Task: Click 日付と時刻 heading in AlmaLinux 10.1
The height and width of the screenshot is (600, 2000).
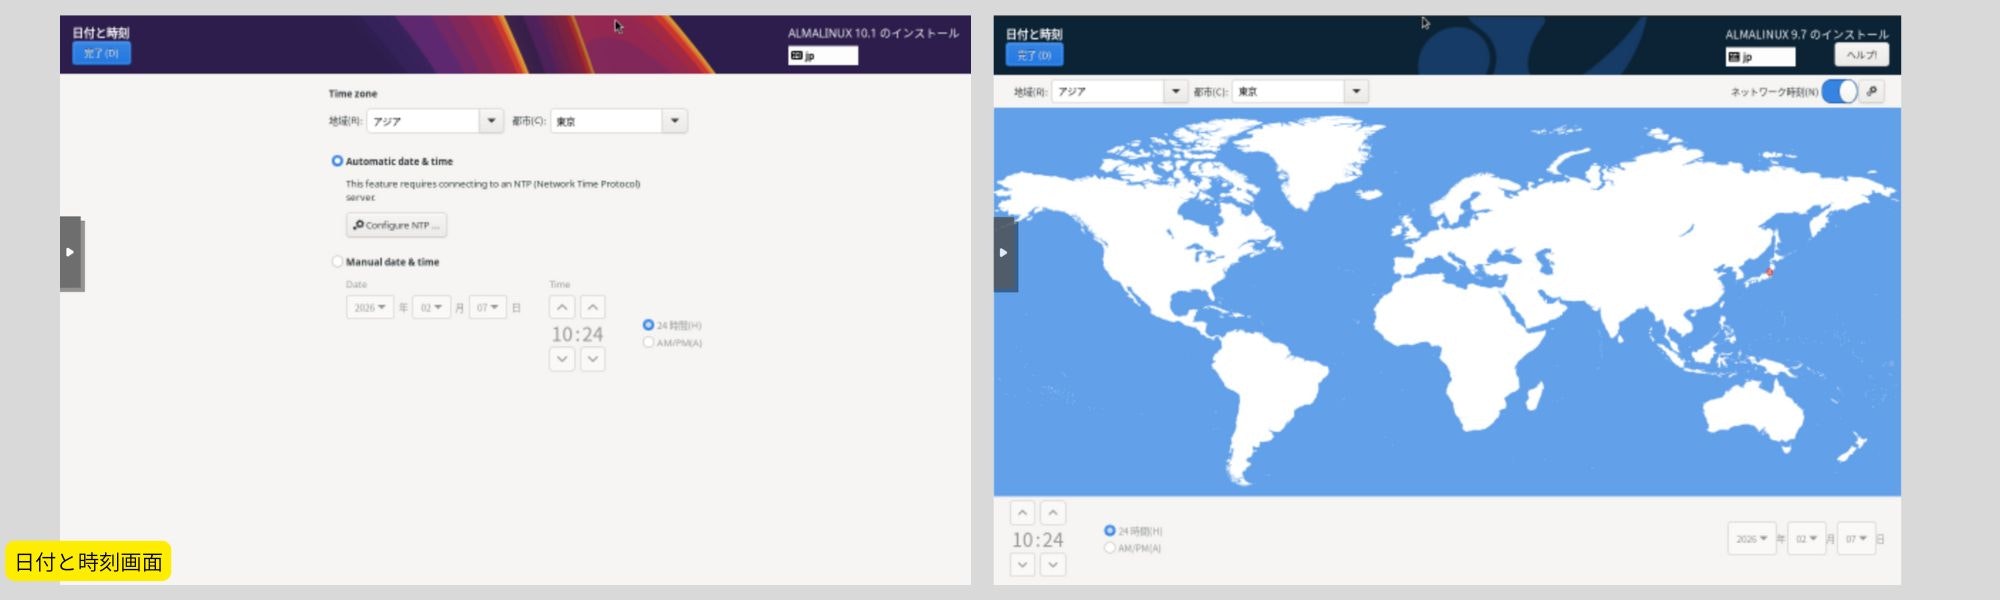Action: coord(101,32)
